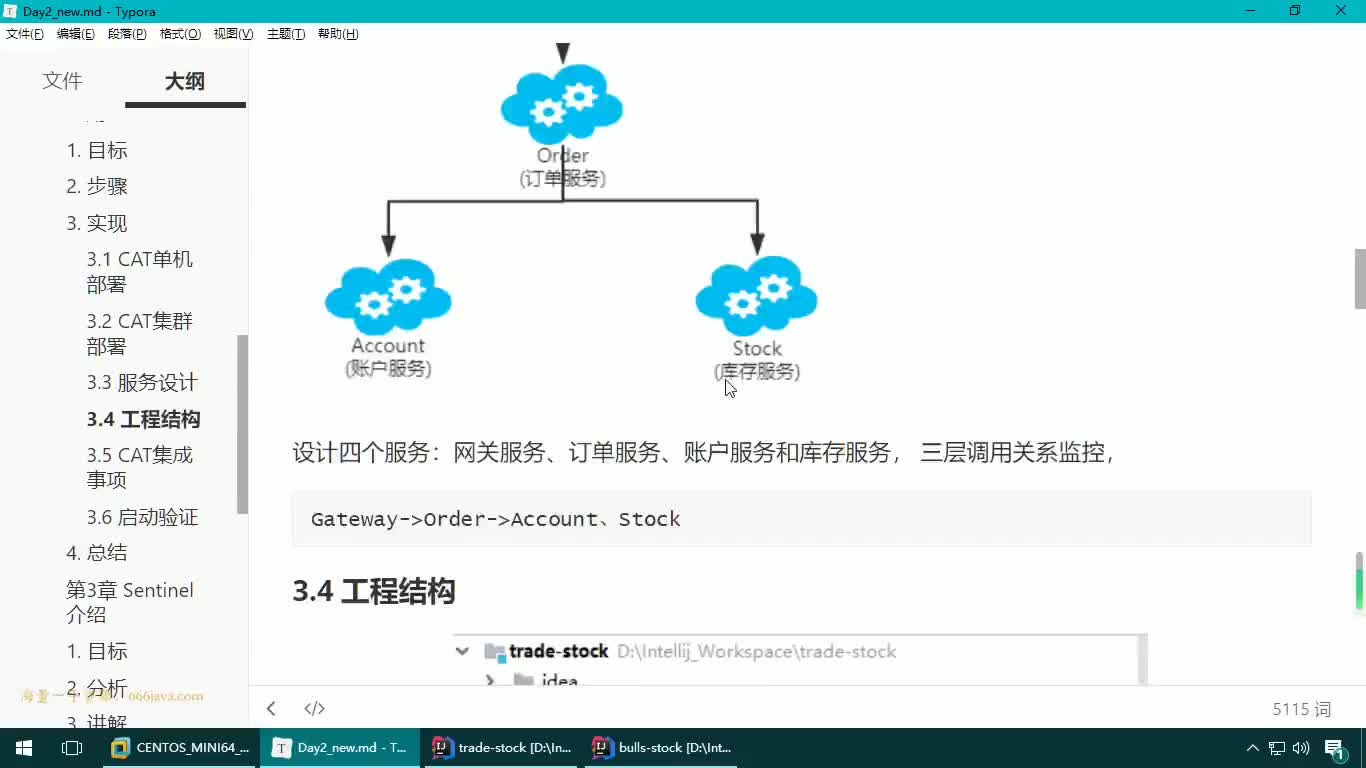
Task: Click the Stock (库存服务) label
Action: pyautogui.click(x=757, y=360)
